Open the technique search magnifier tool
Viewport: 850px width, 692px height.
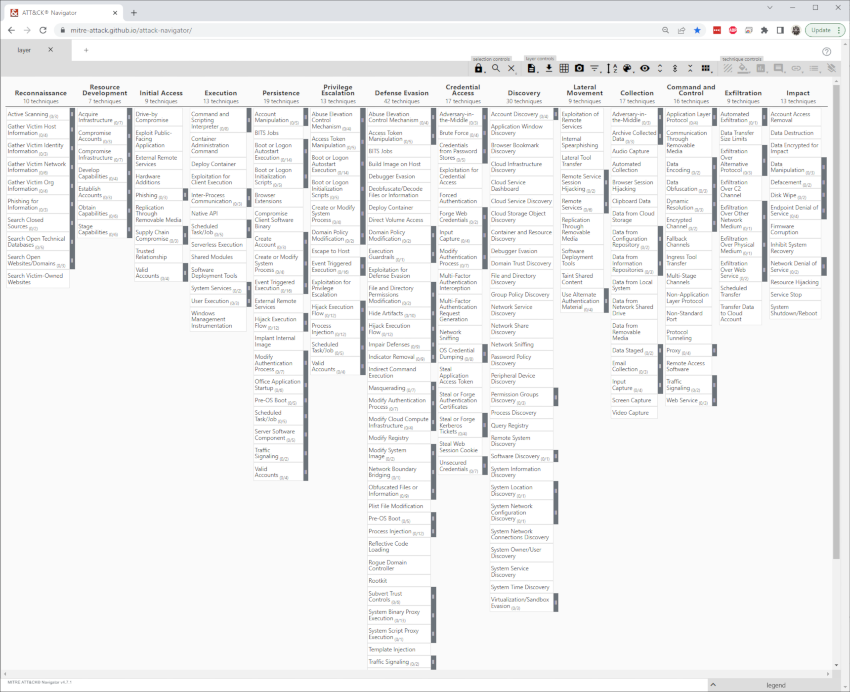point(495,68)
